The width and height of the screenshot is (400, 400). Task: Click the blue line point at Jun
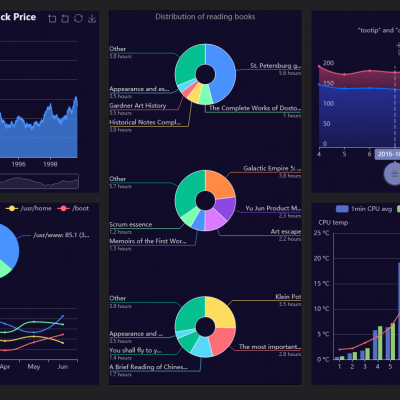coord(63,316)
